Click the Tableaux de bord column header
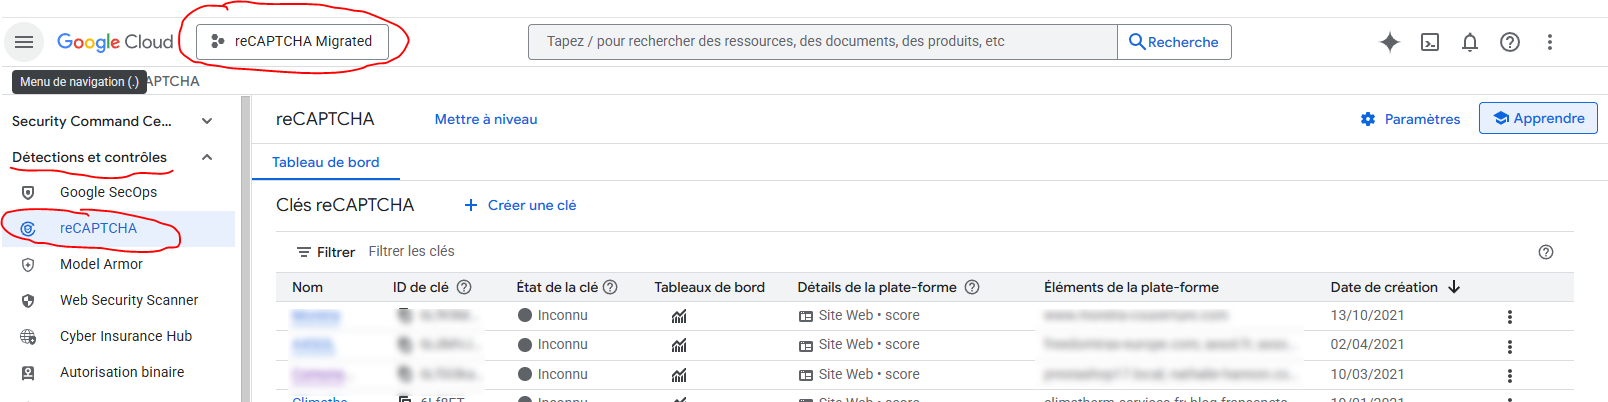The height and width of the screenshot is (402, 1608). 709,287
